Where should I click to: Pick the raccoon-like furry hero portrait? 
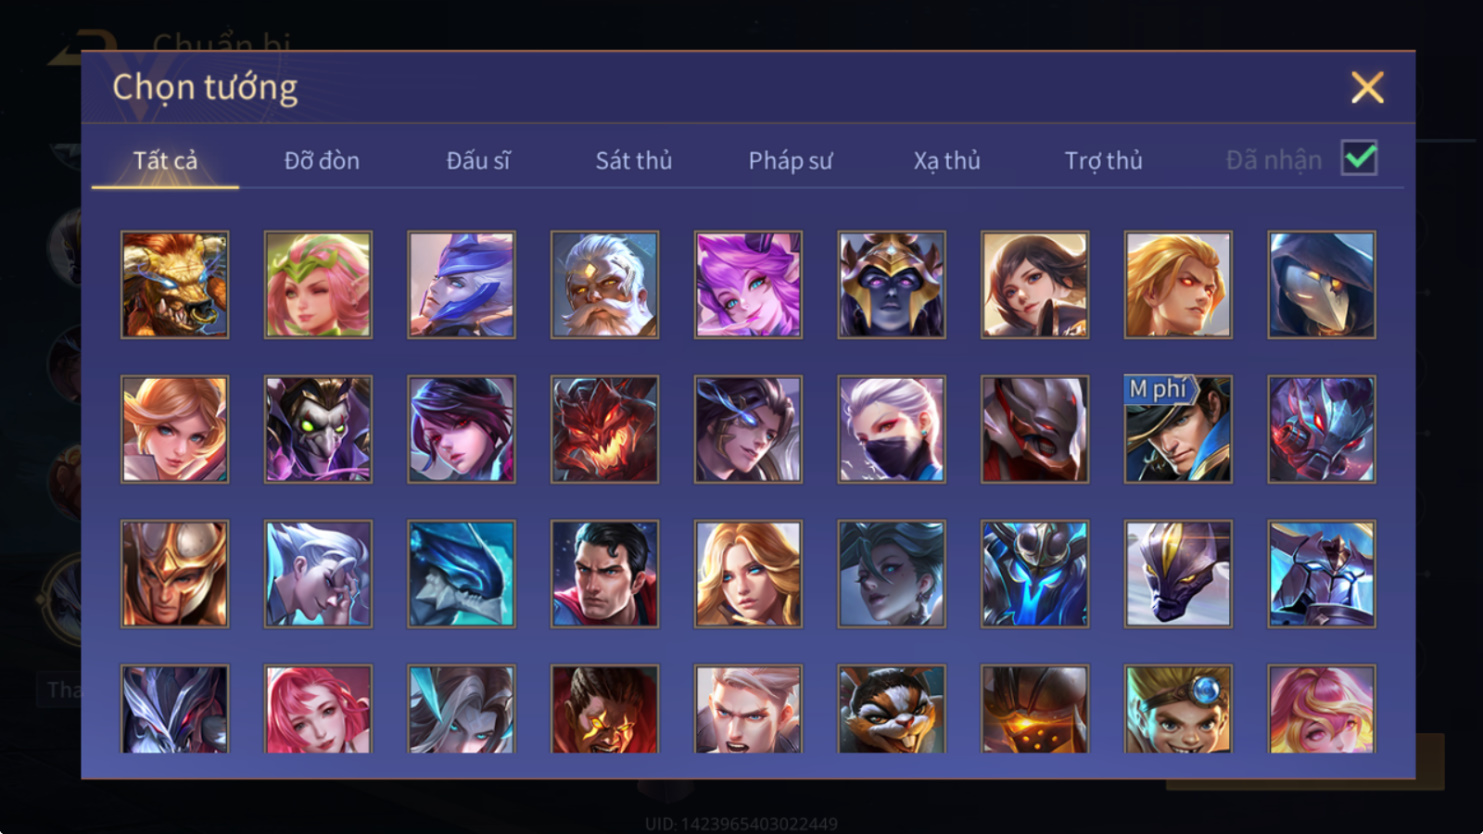coord(891,709)
